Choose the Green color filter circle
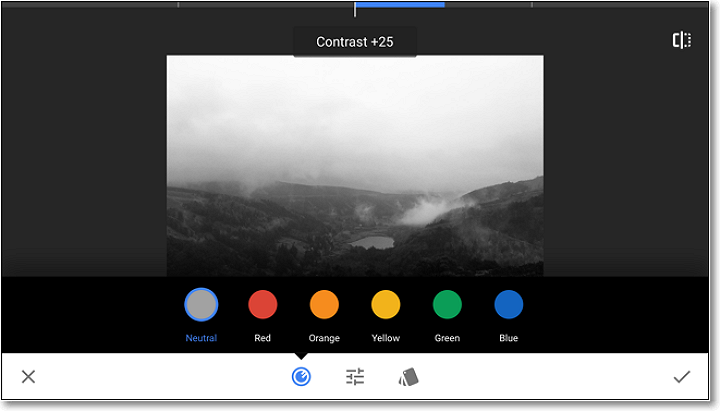This screenshot has height=411, width=720. click(x=447, y=304)
